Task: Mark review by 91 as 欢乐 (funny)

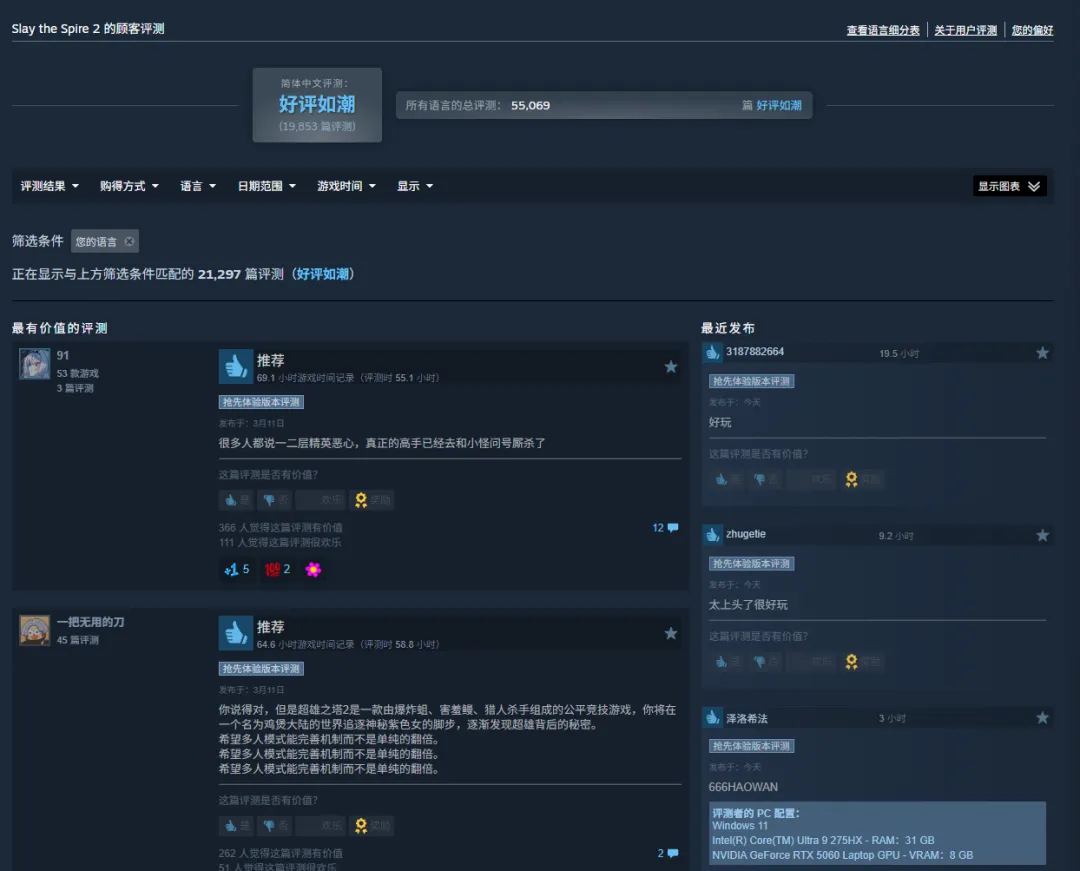Action: click(x=321, y=500)
